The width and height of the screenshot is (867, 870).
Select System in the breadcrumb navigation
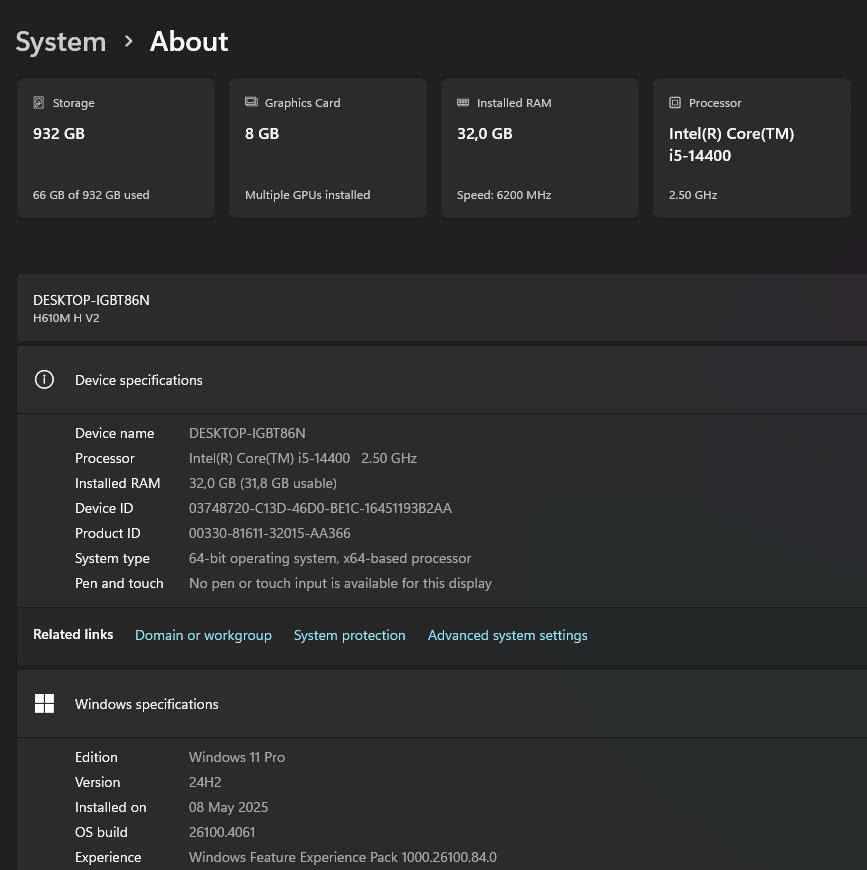[x=60, y=42]
